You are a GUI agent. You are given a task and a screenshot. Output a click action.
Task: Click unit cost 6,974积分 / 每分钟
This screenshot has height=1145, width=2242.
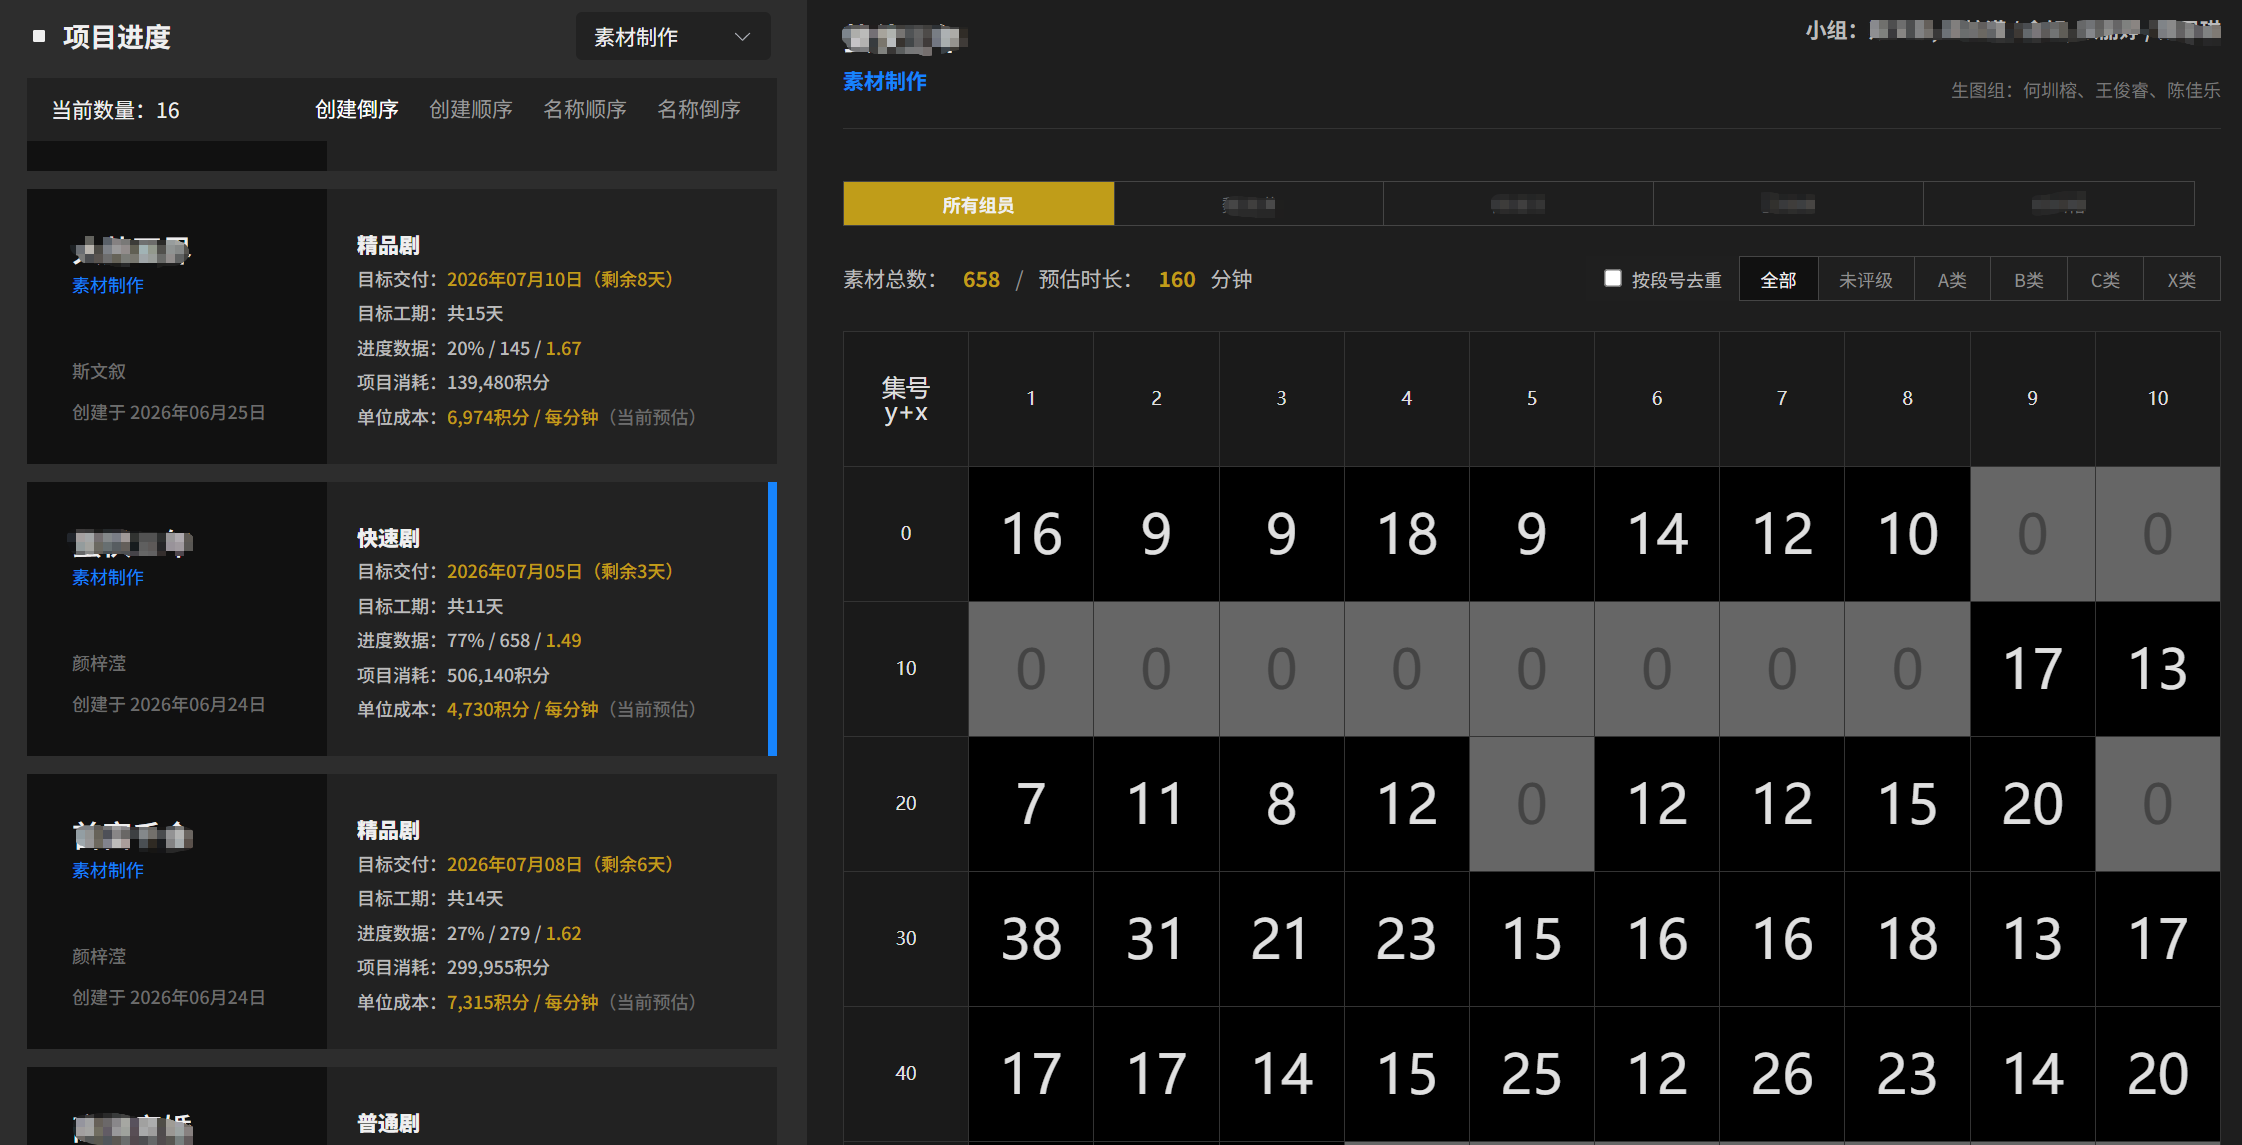click(522, 417)
